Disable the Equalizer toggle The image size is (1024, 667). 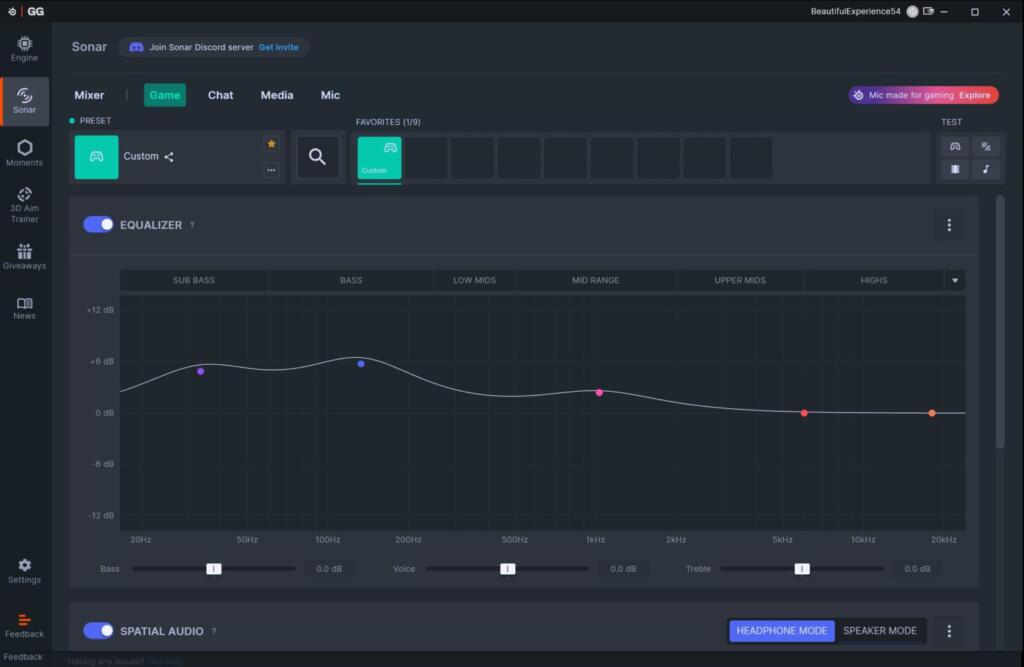98,225
